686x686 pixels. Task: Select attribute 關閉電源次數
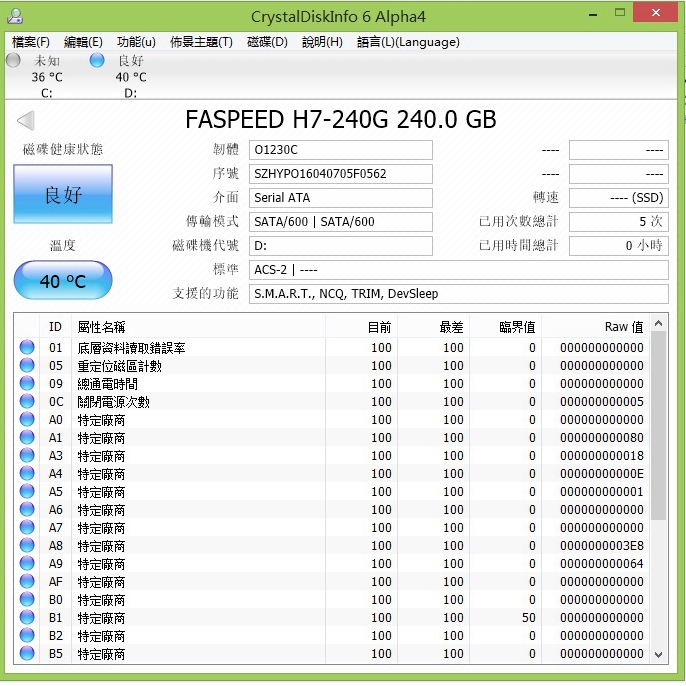[x=113, y=402]
